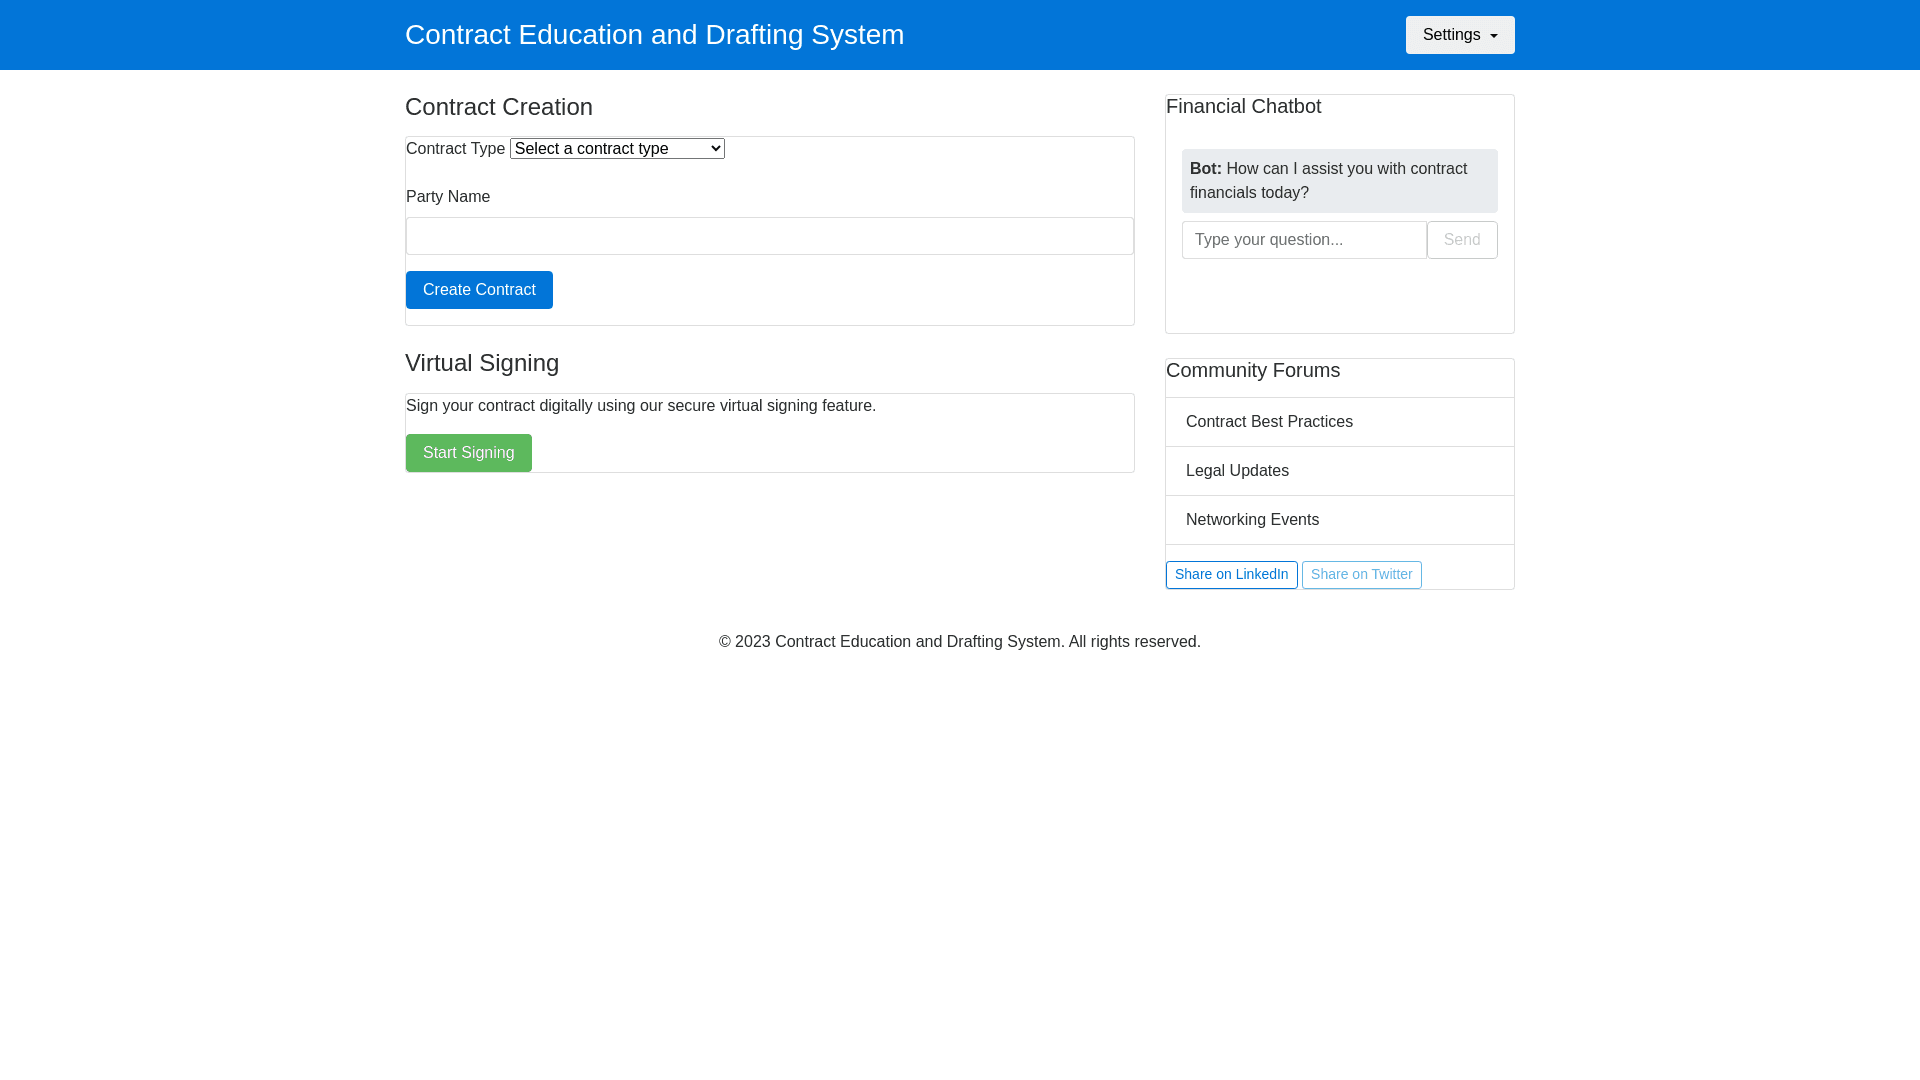Click the footer copyright text
This screenshot has width=1920, height=1080.
click(959, 642)
